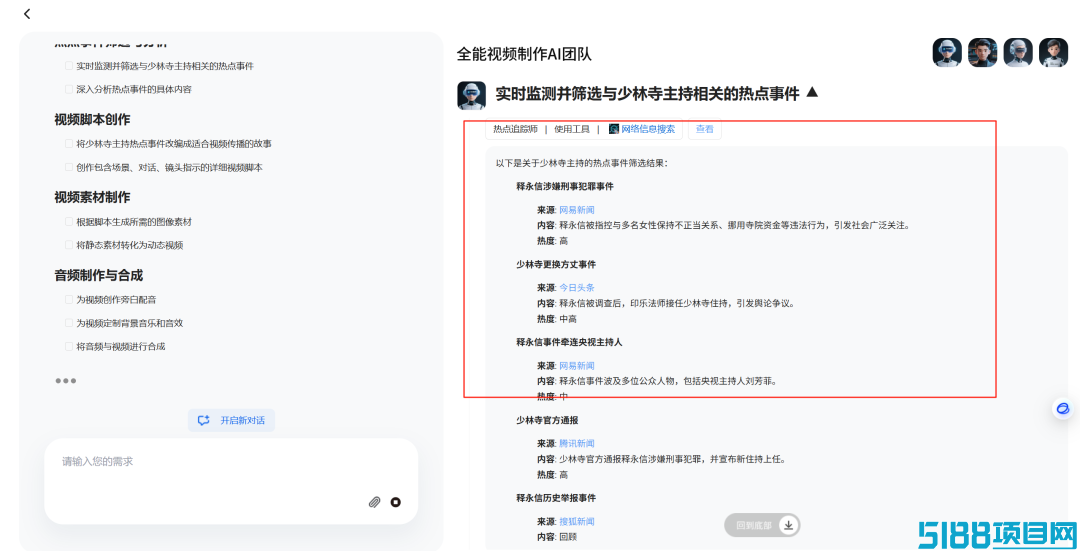The image size is (1080, 551).
Task: Click the 热点追踪师 role label
Action: pyautogui.click(x=515, y=129)
